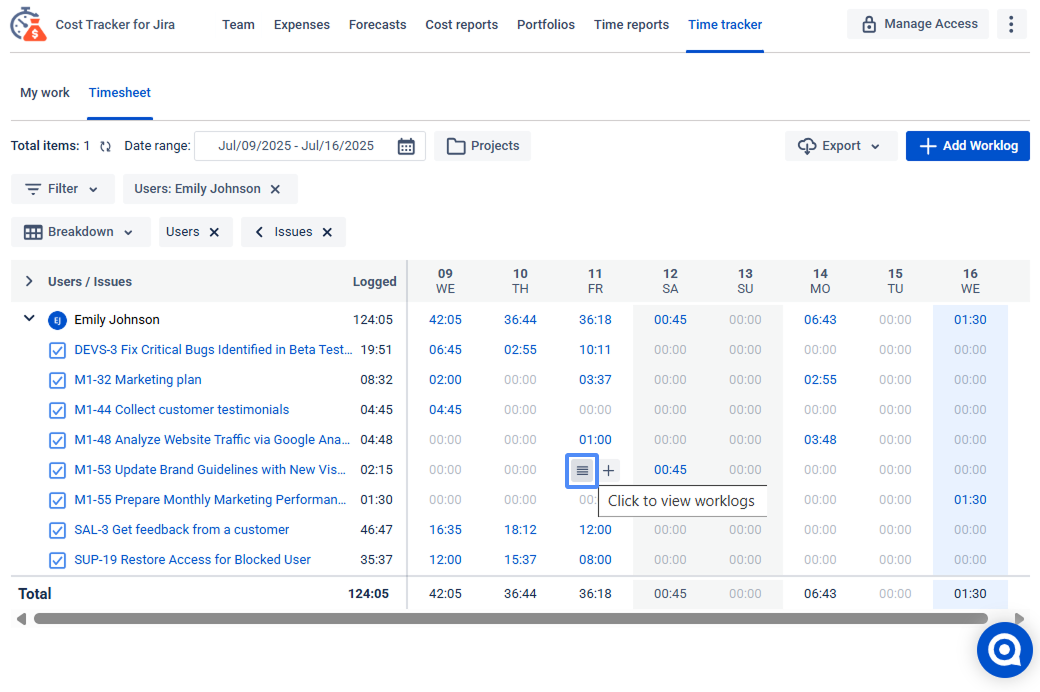Click the Add Worklog button

[x=967, y=146]
